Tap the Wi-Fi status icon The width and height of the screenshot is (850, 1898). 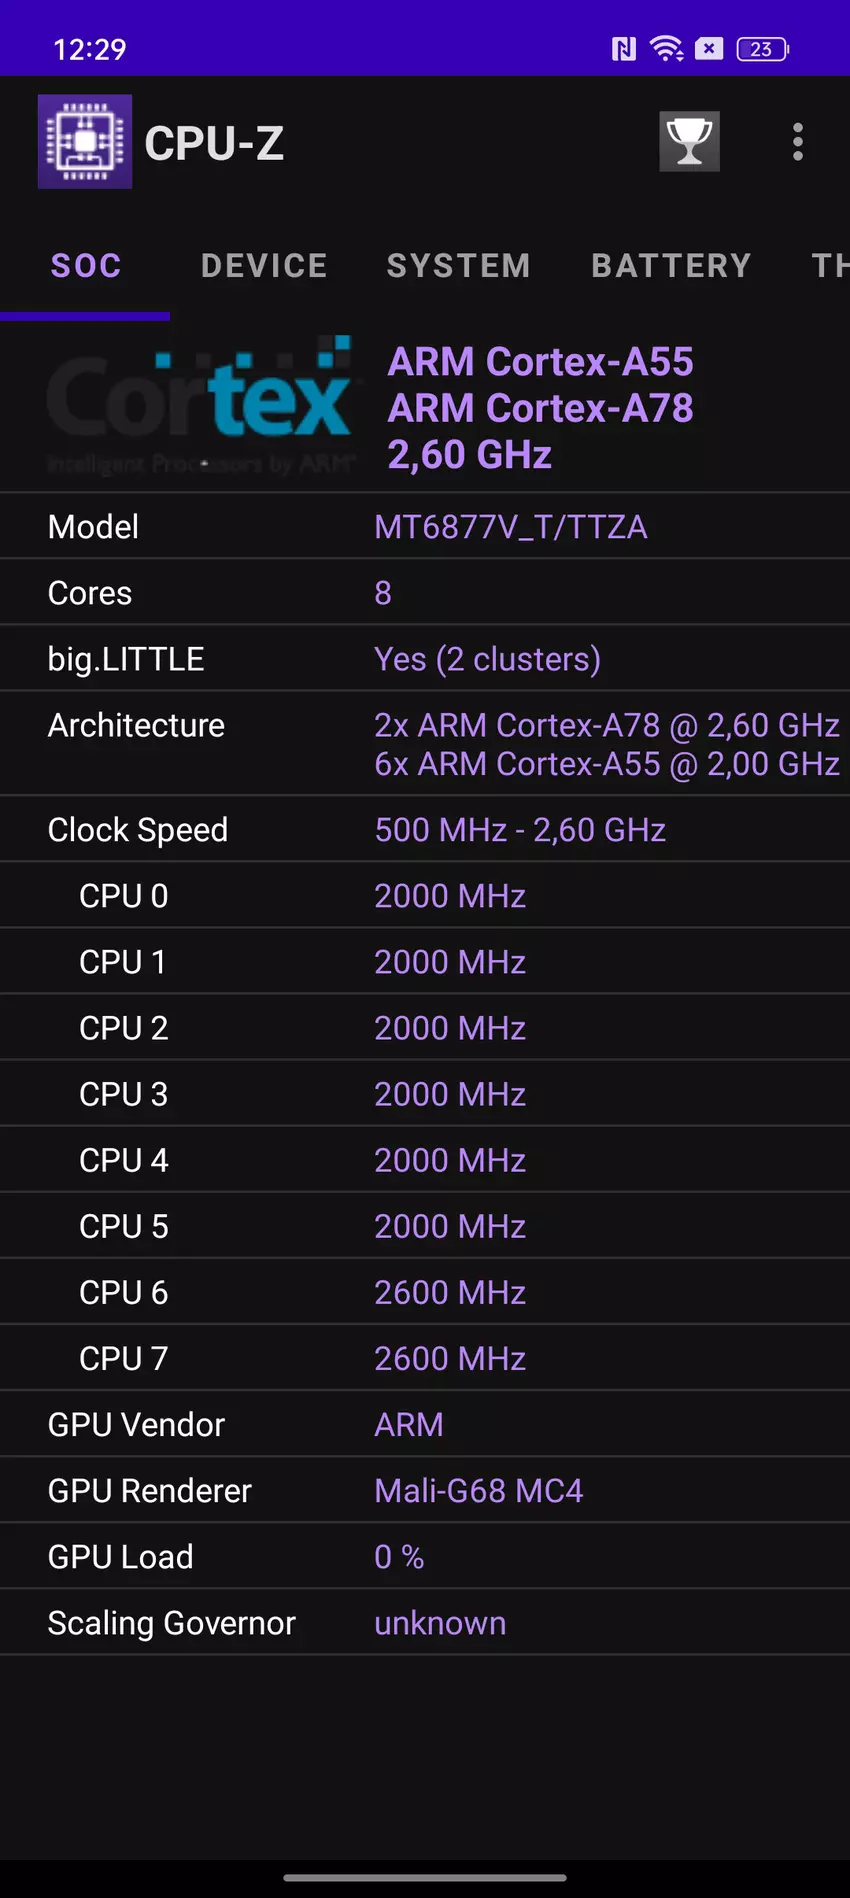click(666, 49)
